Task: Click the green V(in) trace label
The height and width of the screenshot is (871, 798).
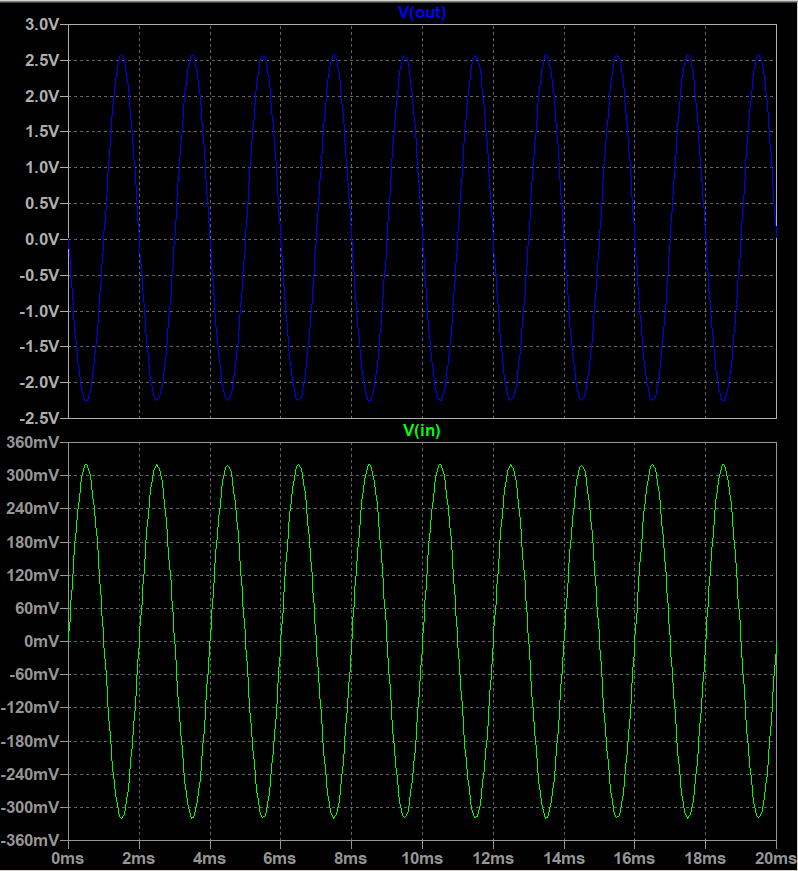Action: point(421,431)
